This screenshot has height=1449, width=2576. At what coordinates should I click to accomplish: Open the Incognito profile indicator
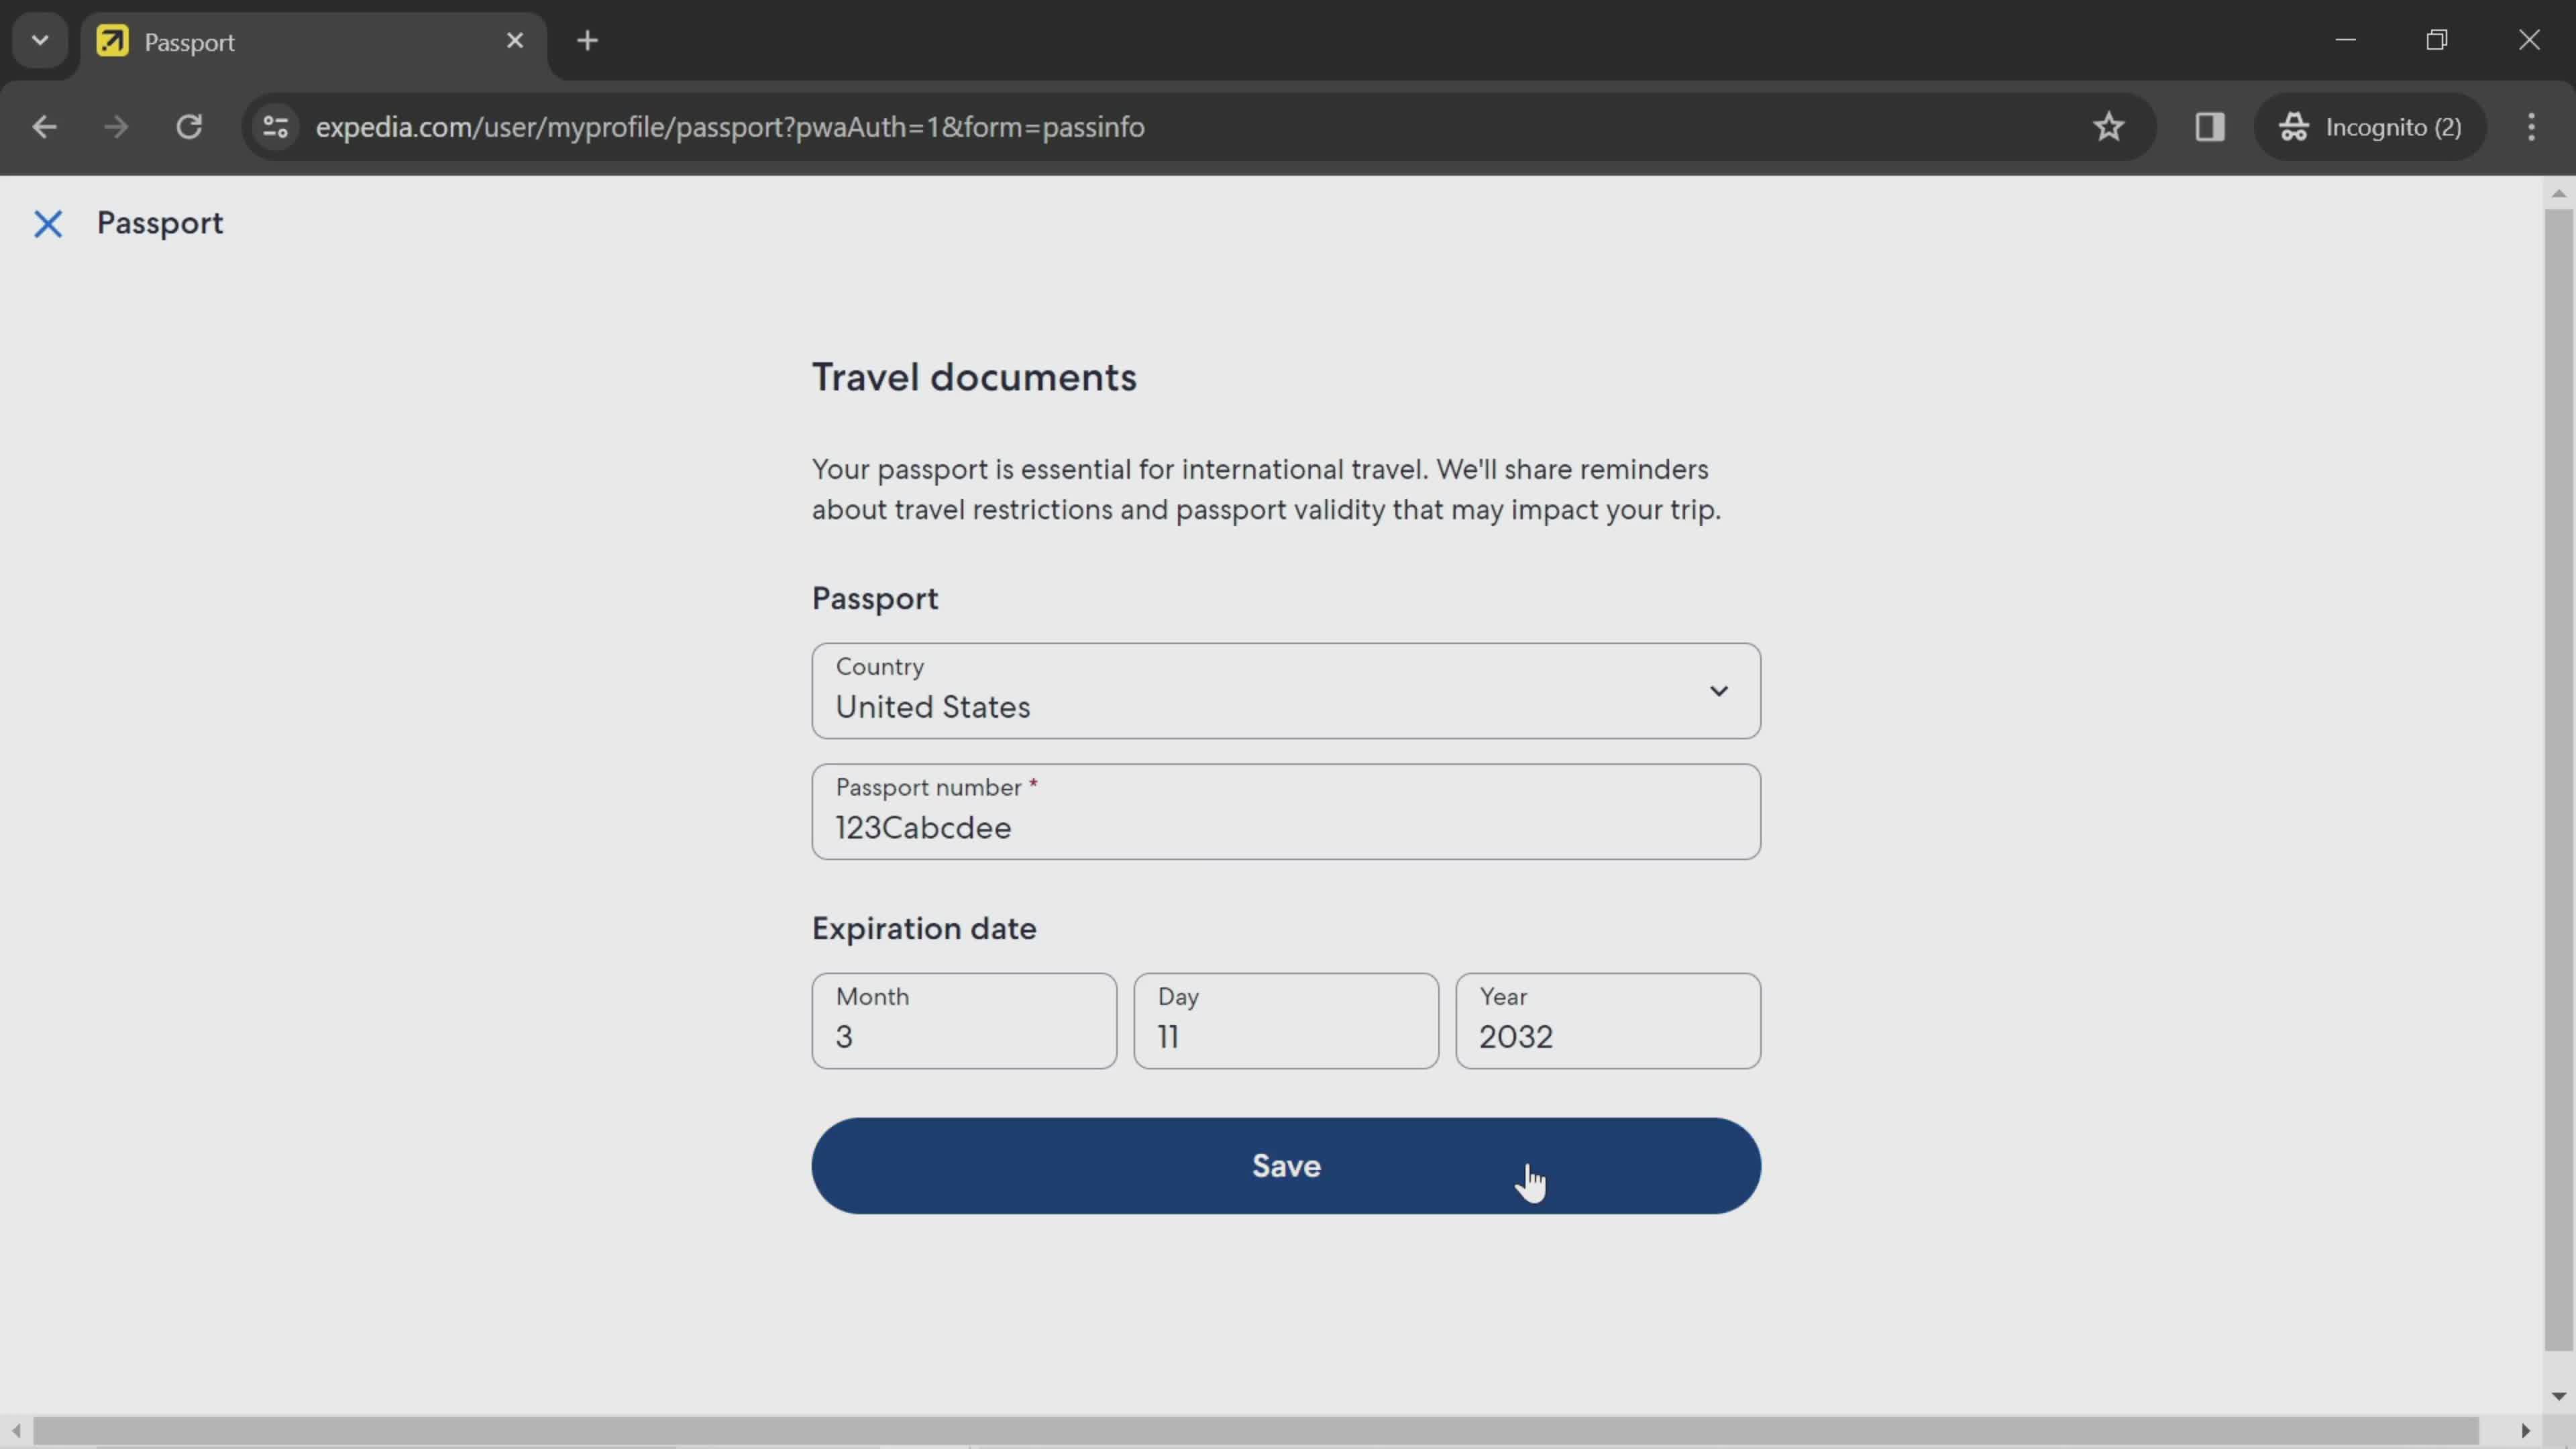(x=2370, y=127)
